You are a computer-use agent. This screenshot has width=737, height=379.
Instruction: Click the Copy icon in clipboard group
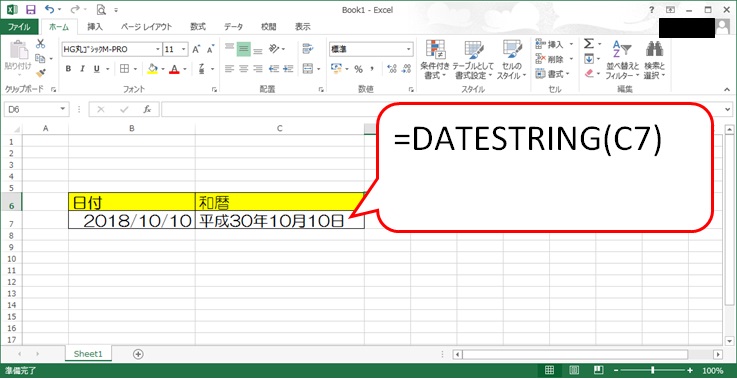click(x=41, y=59)
